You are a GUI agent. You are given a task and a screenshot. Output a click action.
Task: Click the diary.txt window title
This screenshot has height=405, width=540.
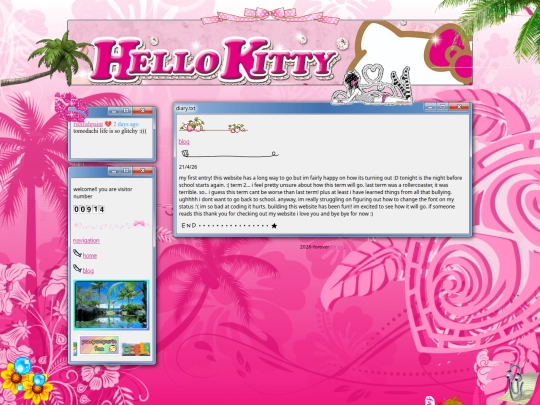(x=185, y=108)
